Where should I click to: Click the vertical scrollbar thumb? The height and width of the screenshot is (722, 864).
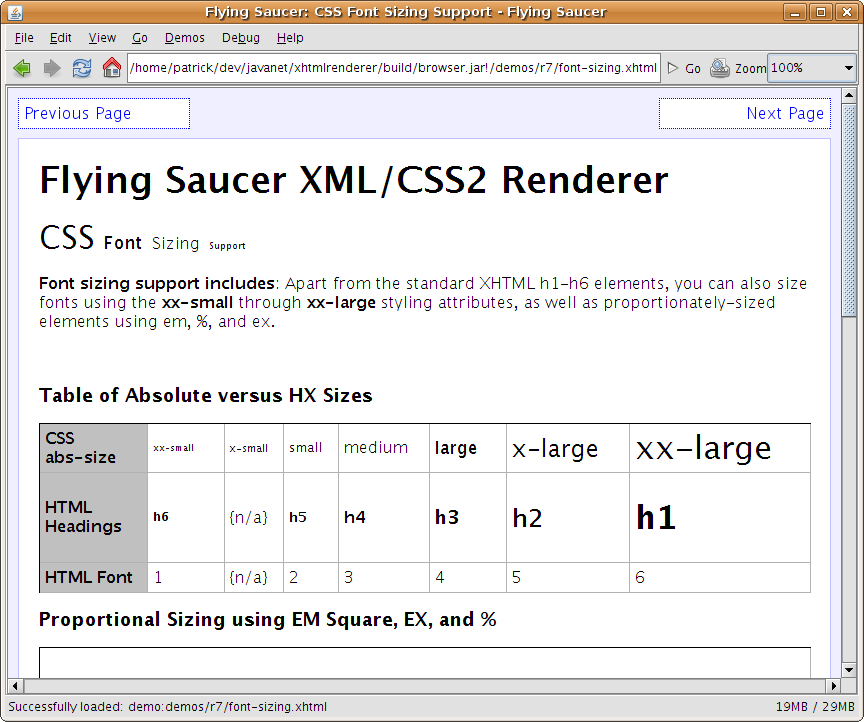pos(849,210)
